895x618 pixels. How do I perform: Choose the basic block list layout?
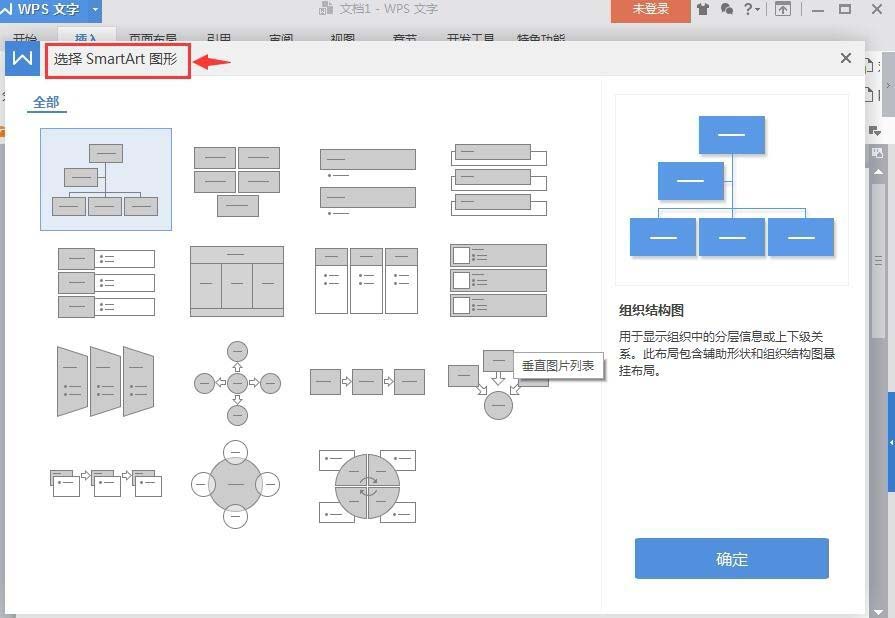(237, 181)
